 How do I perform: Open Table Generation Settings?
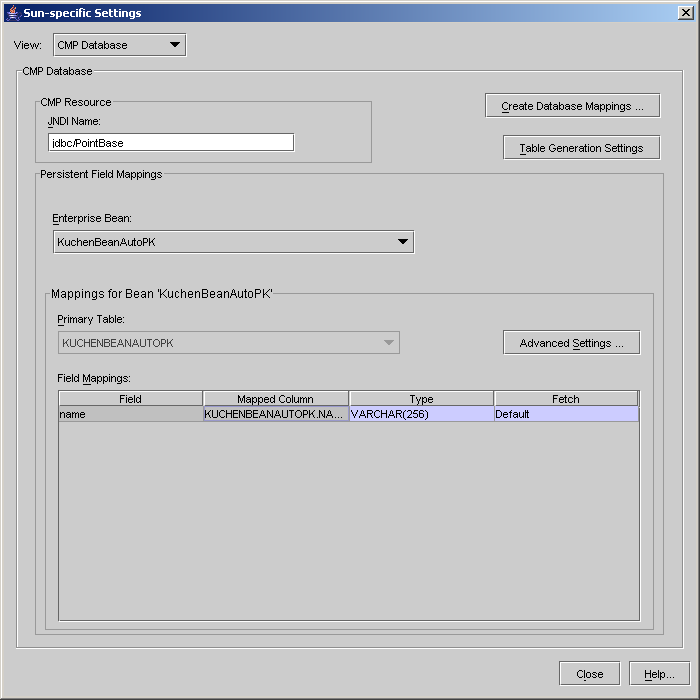point(581,148)
